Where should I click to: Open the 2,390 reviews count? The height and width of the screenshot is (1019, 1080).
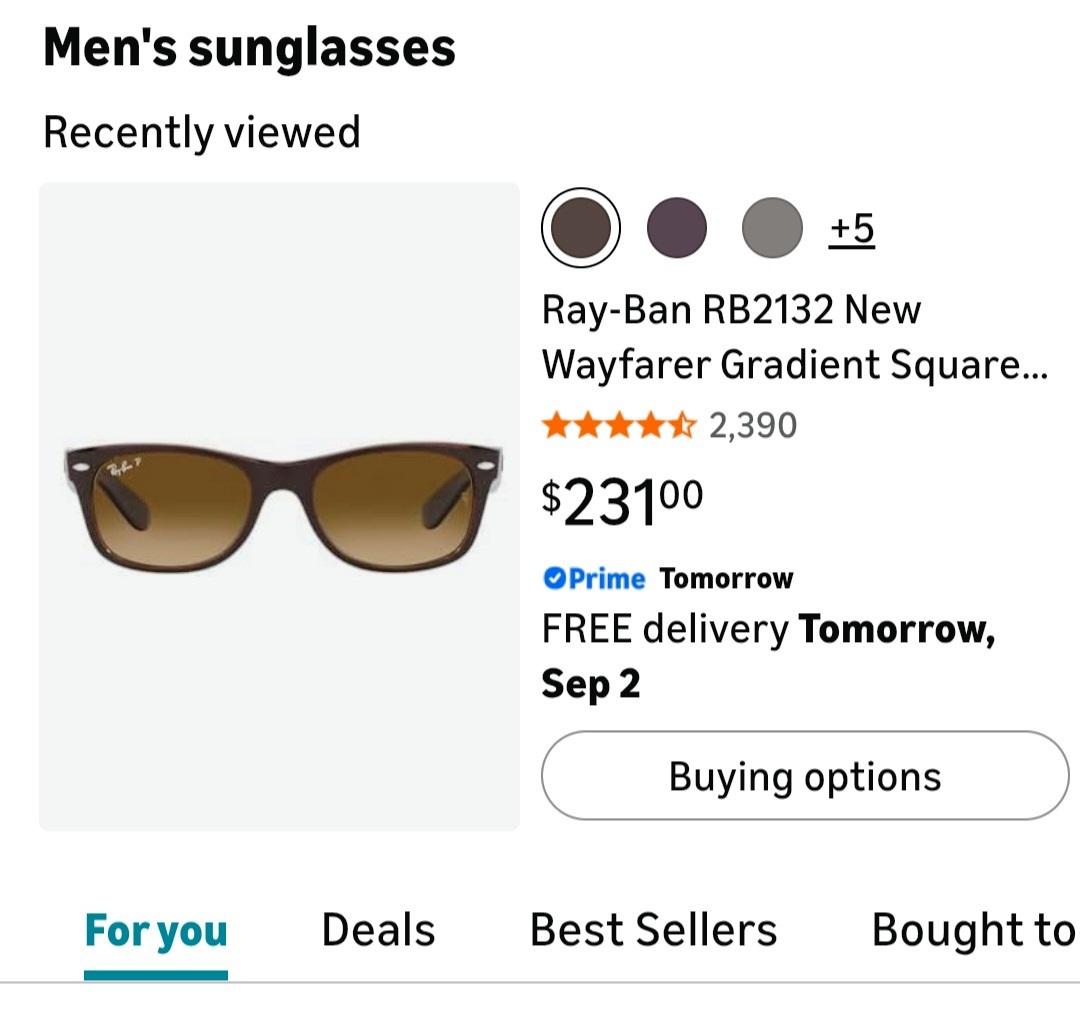click(x=753, y=426)
